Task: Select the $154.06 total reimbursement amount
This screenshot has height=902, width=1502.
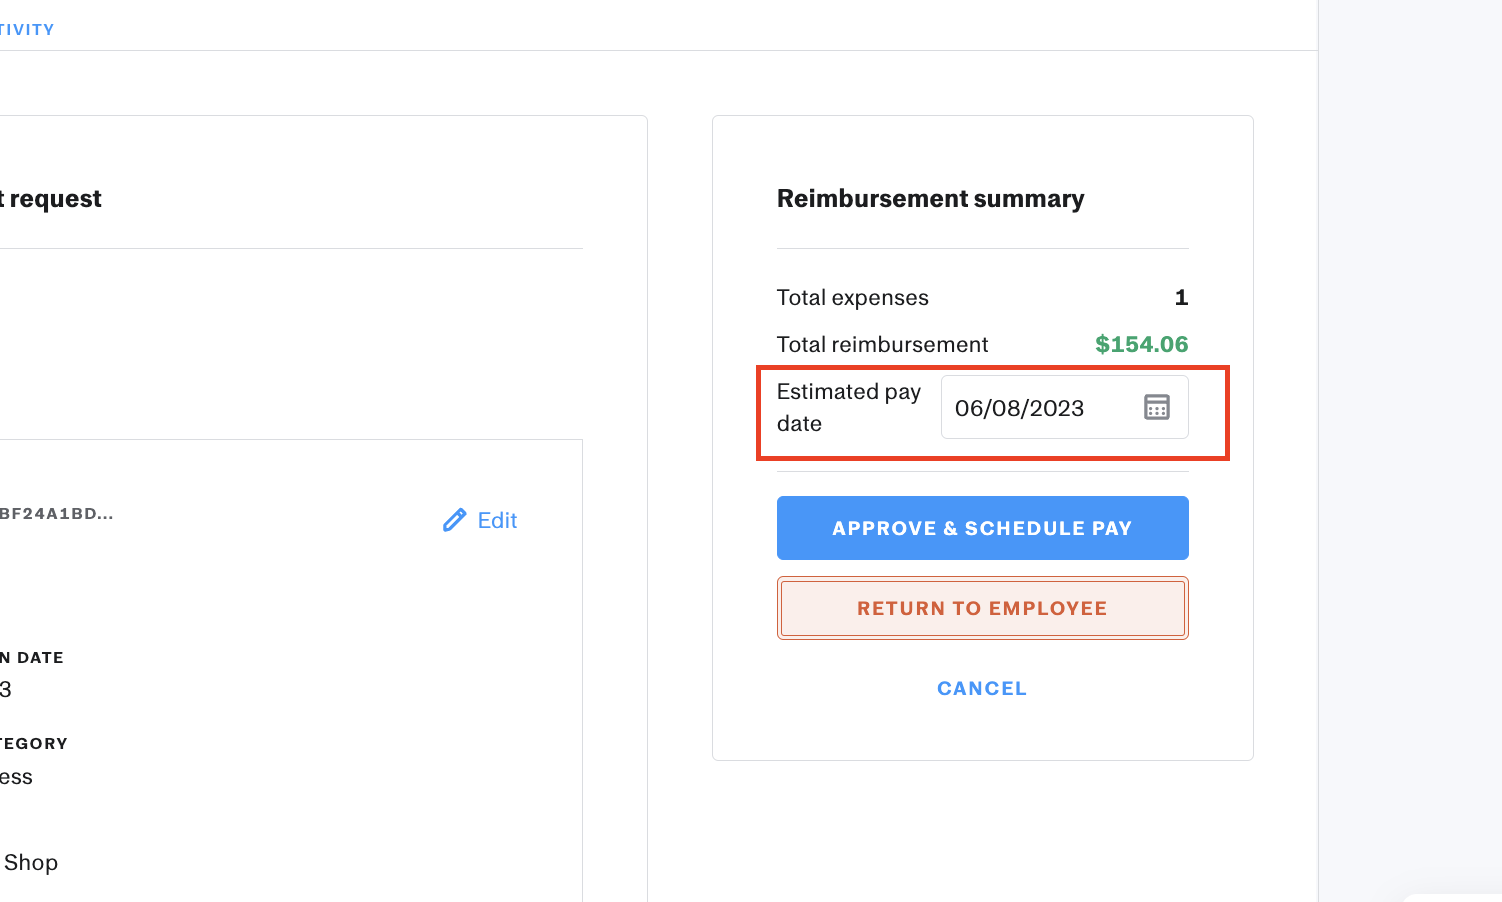Action: [1141, 344]
